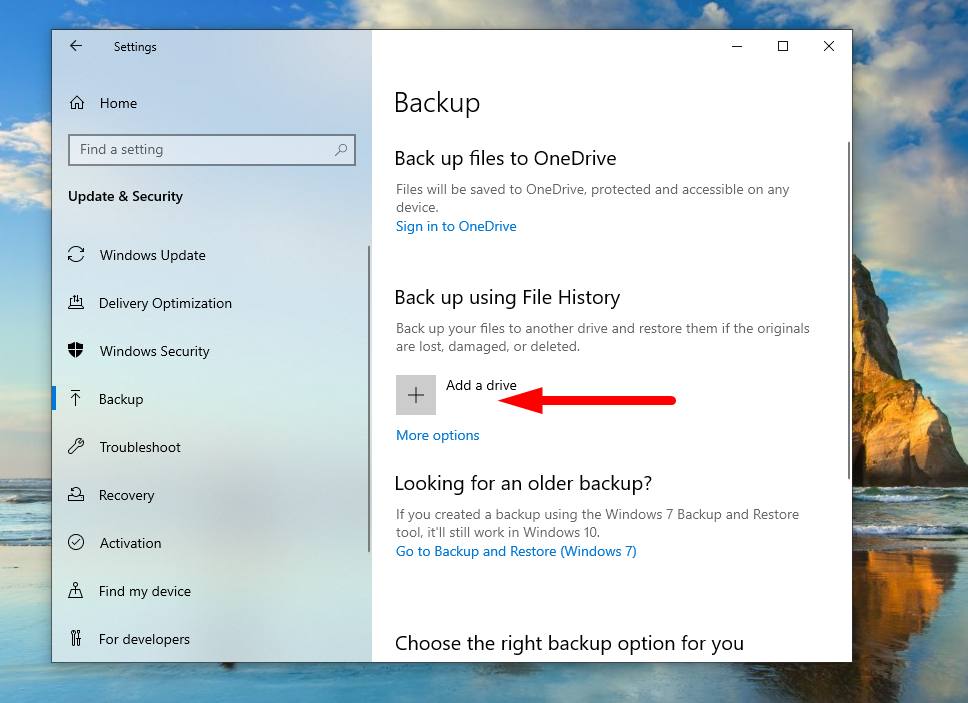Select the Windows Update sync icon
This screenshot has width=968, height=703.
[76, 255]
